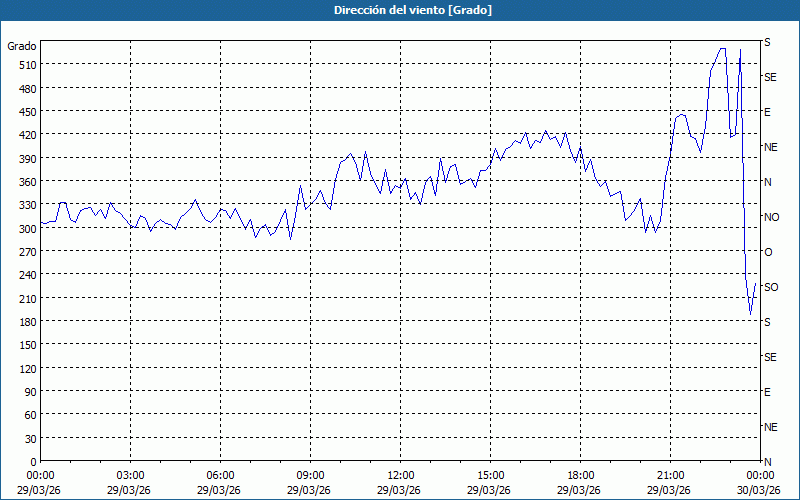Click the 360 degree tick label

[25, 181]
